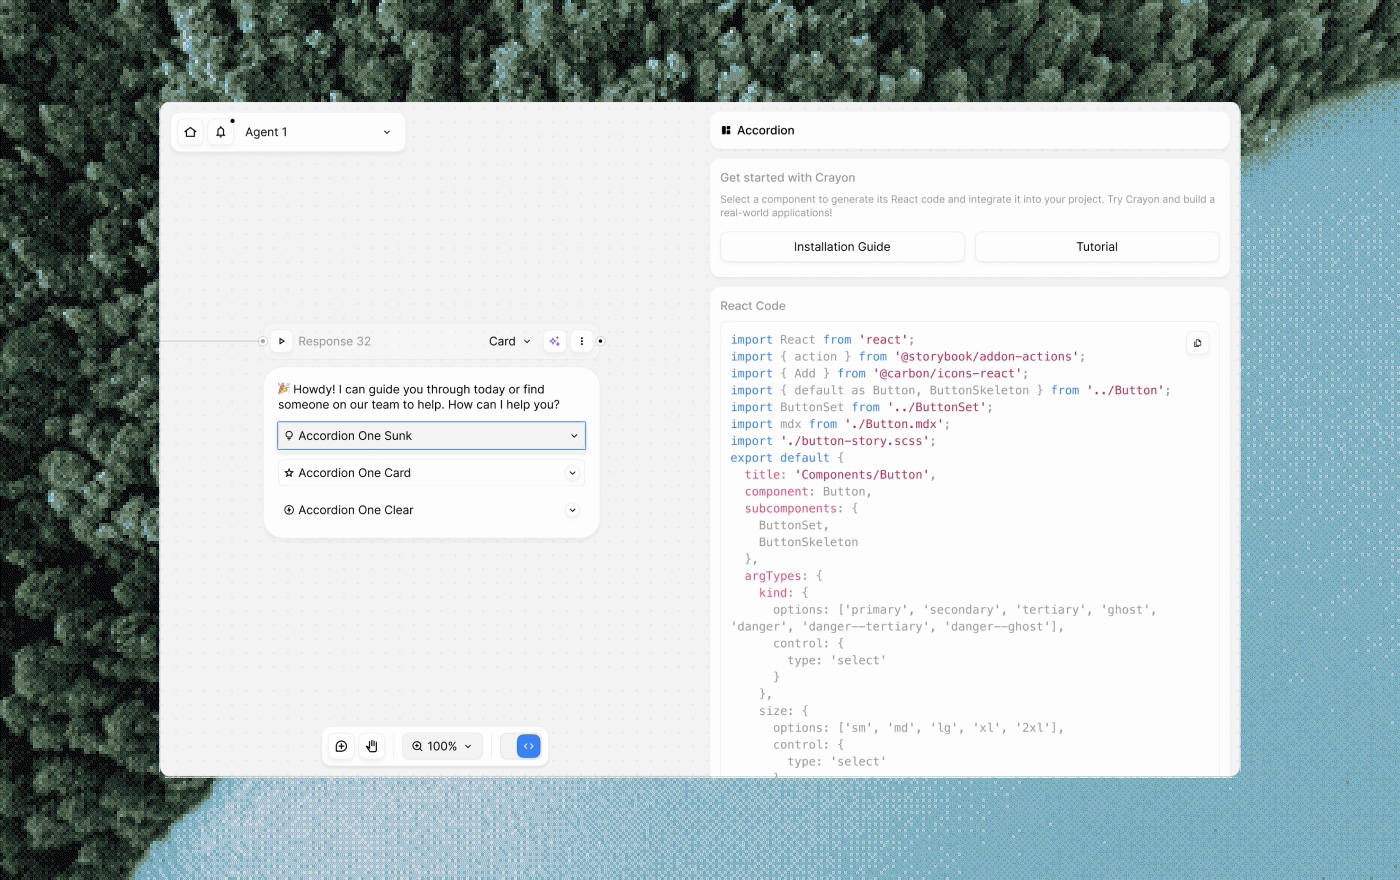Expand Accordion One Card with its chevron
Screen dimensions: 1400x880
click(573, 473)
